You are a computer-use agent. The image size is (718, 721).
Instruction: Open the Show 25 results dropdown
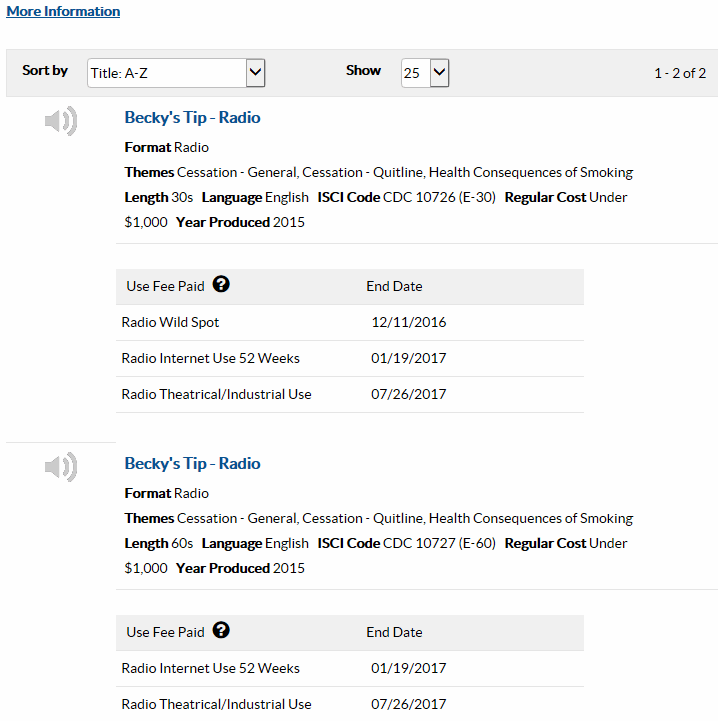[425, 73]
